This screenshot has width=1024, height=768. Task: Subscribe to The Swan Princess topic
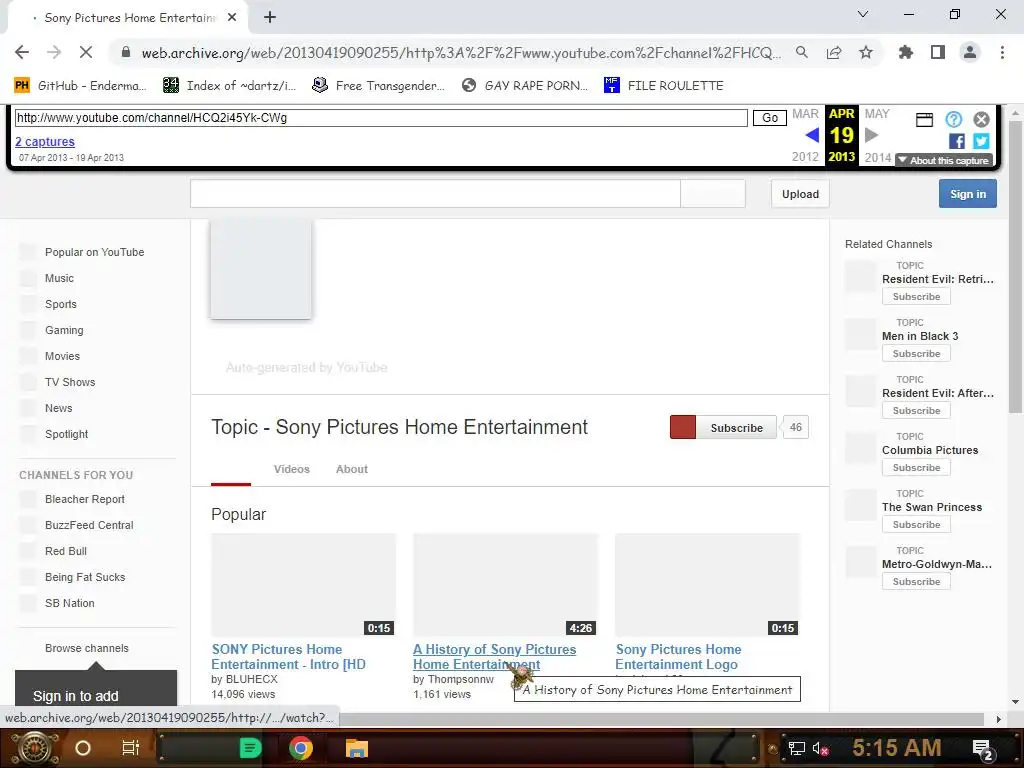916,524
